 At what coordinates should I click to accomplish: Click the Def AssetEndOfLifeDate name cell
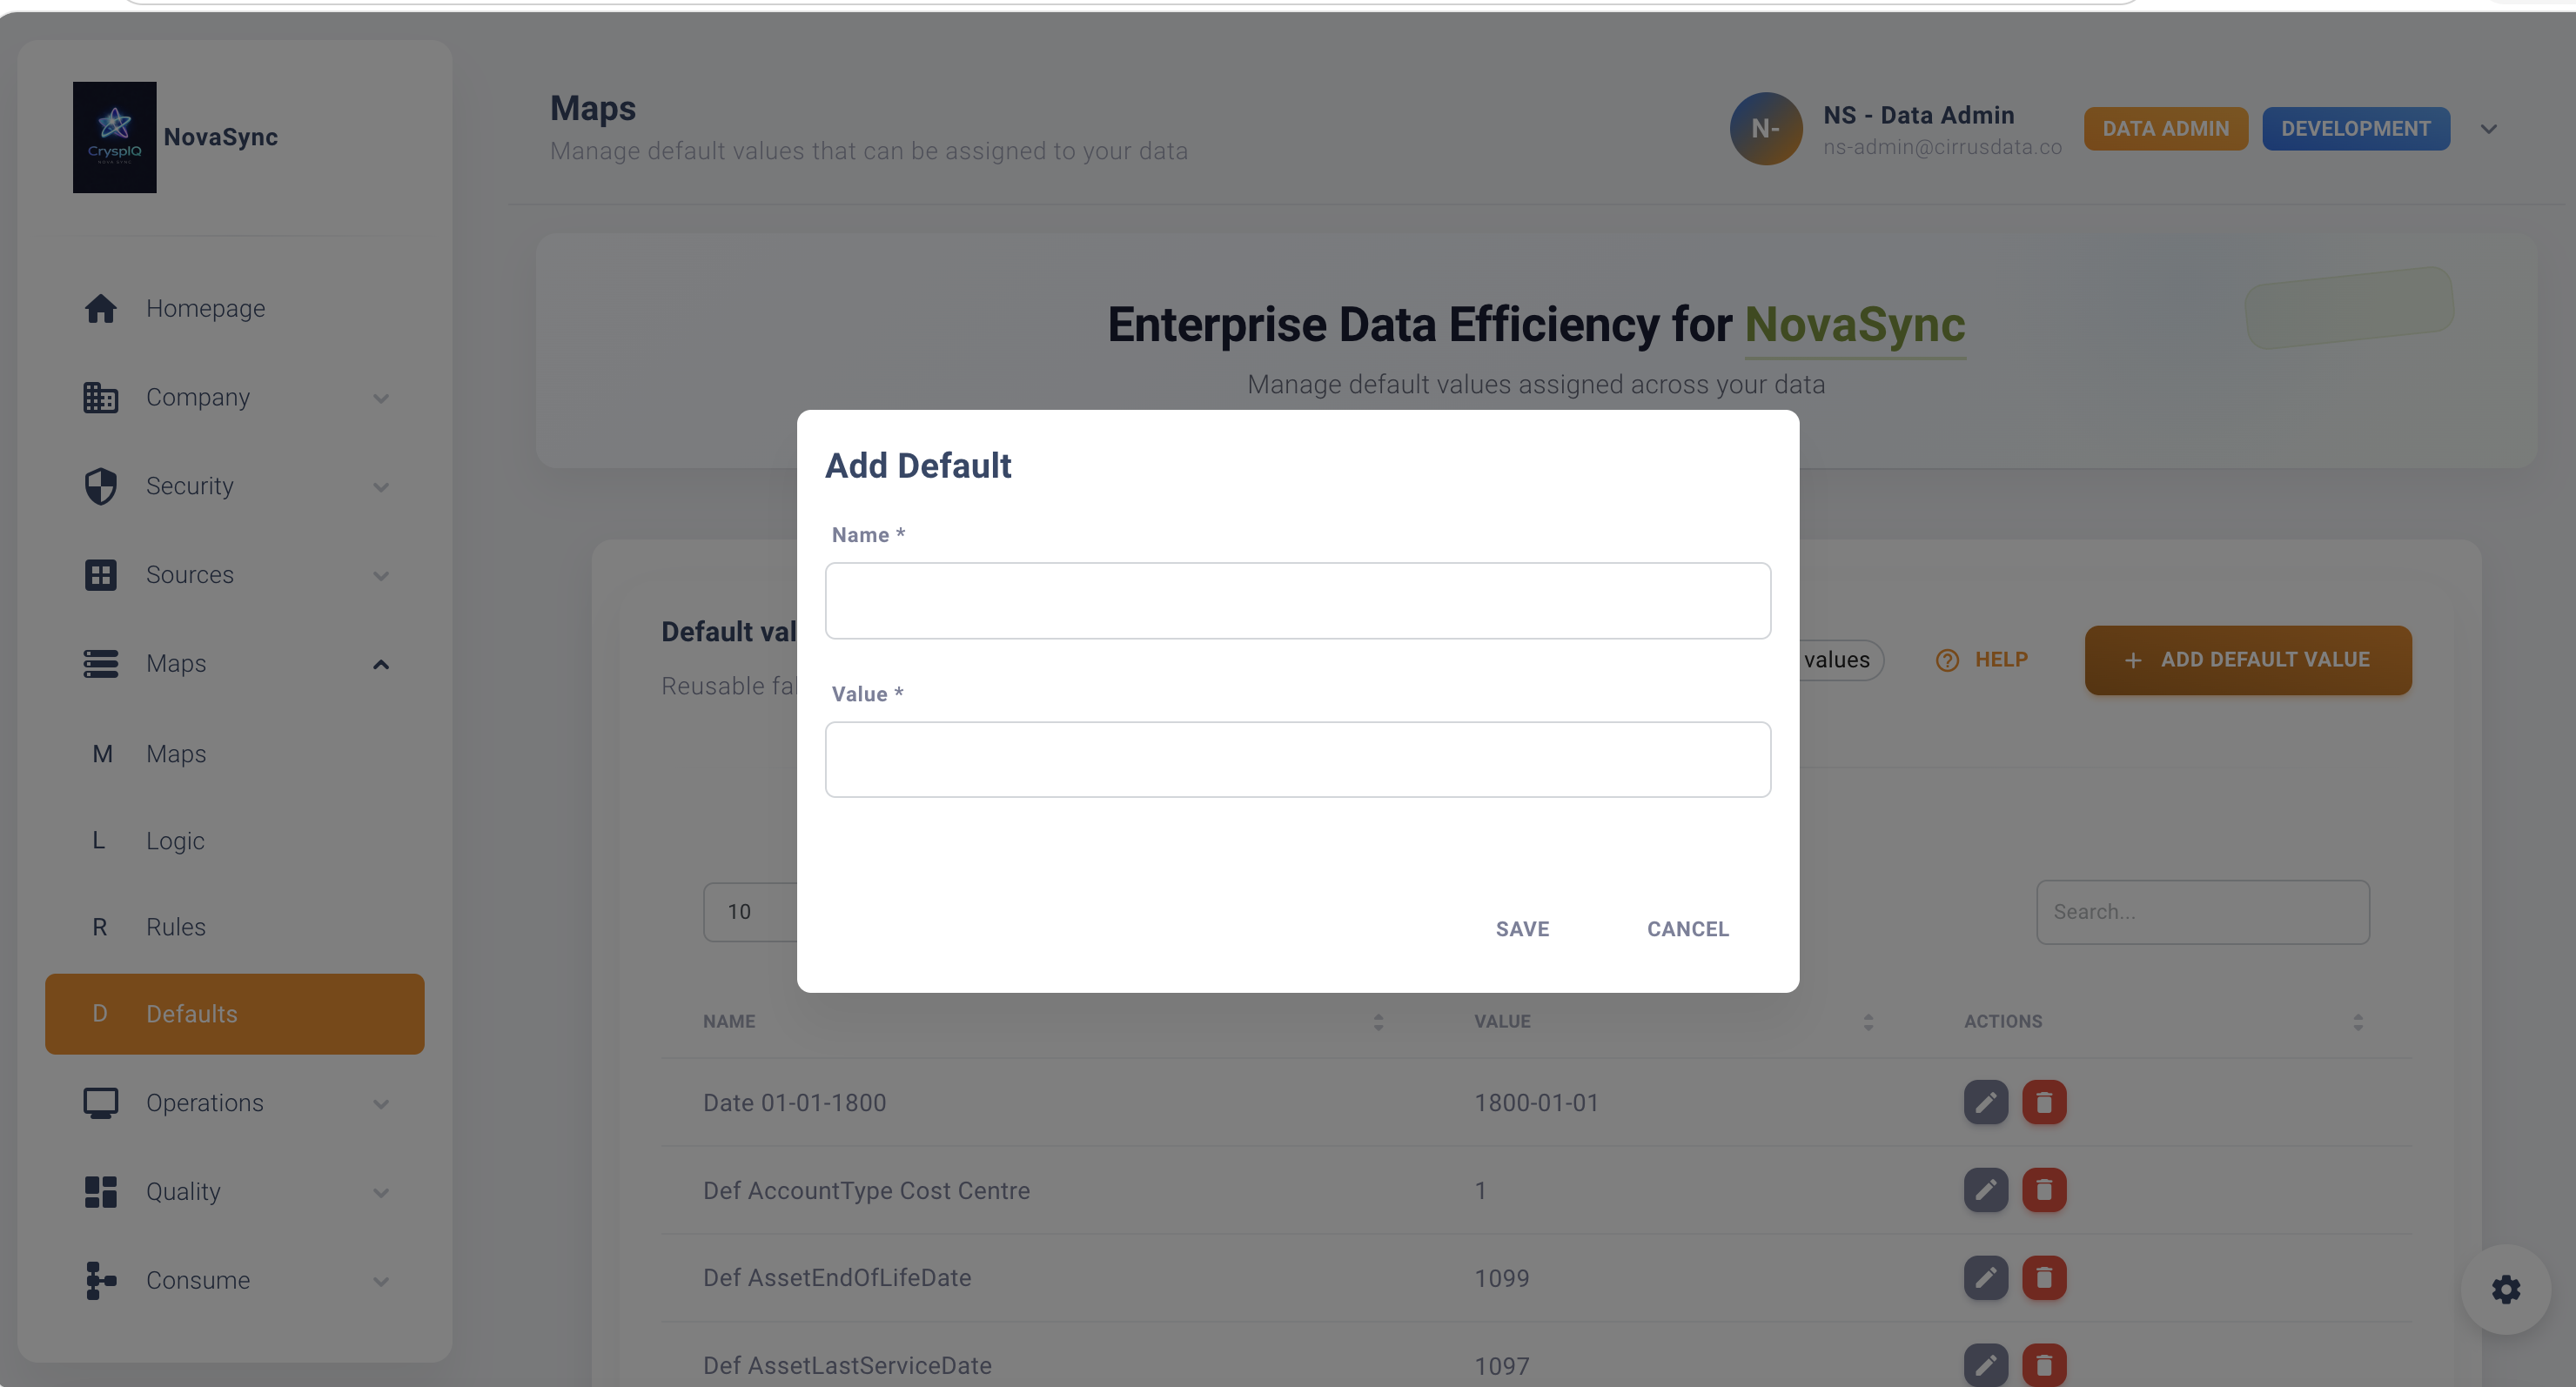[x=837, y=1278]
